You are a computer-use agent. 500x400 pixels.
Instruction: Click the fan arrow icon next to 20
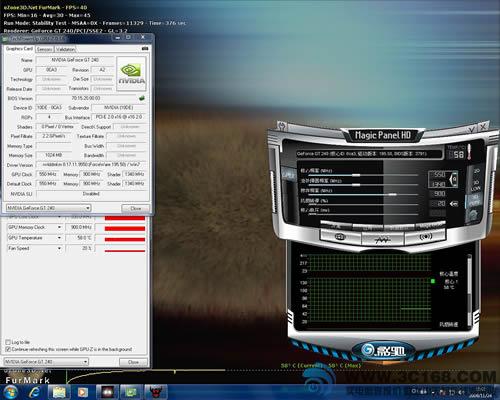(x=454, y=204)
